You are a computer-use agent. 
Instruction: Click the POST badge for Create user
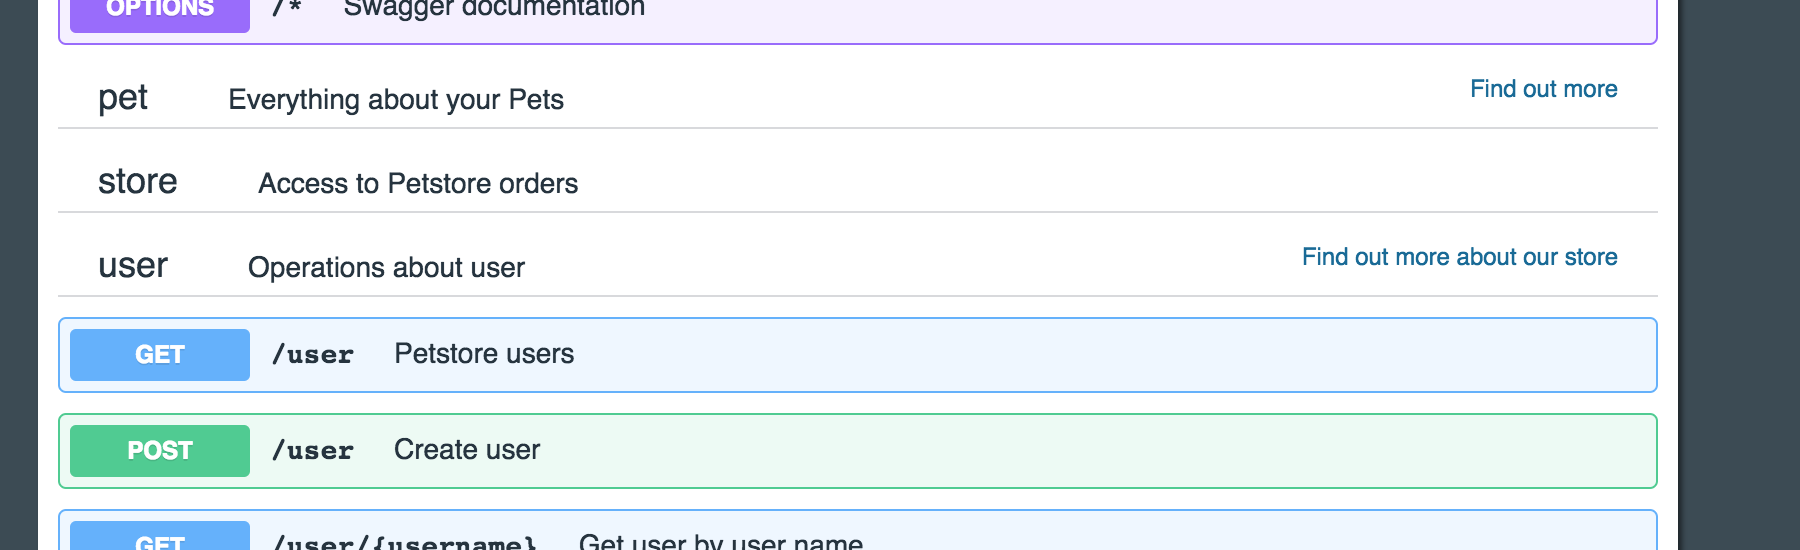point(160,451)
